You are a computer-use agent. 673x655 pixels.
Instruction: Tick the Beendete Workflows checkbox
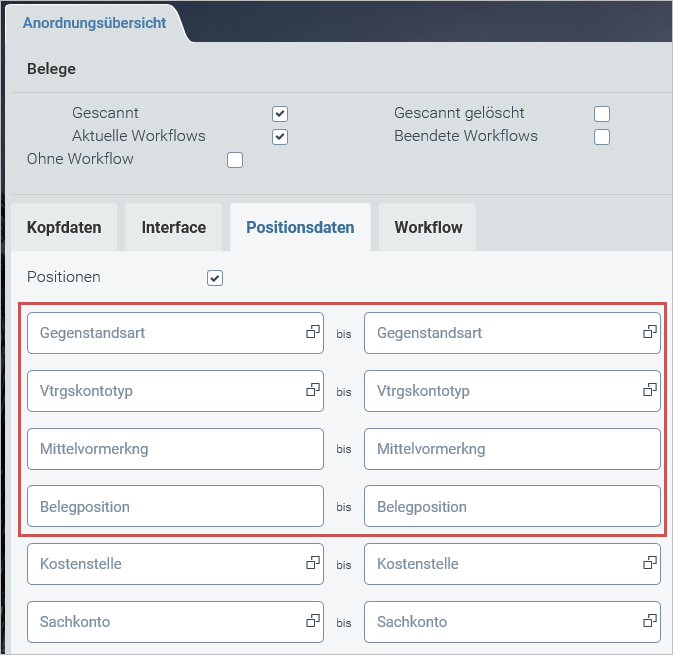point(602,137)
